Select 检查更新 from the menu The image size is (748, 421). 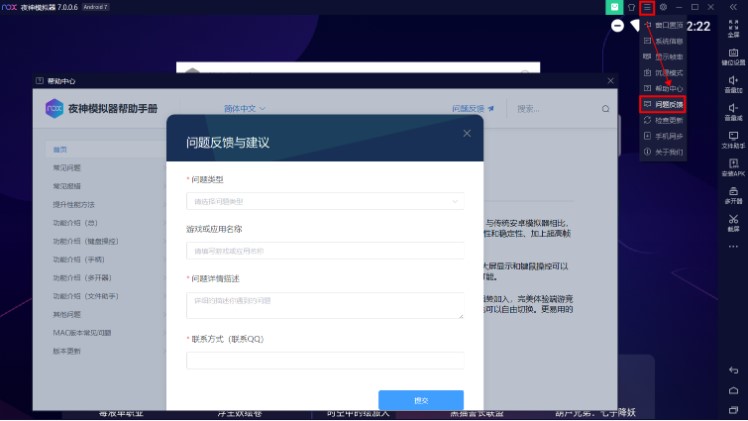[668, 120]
